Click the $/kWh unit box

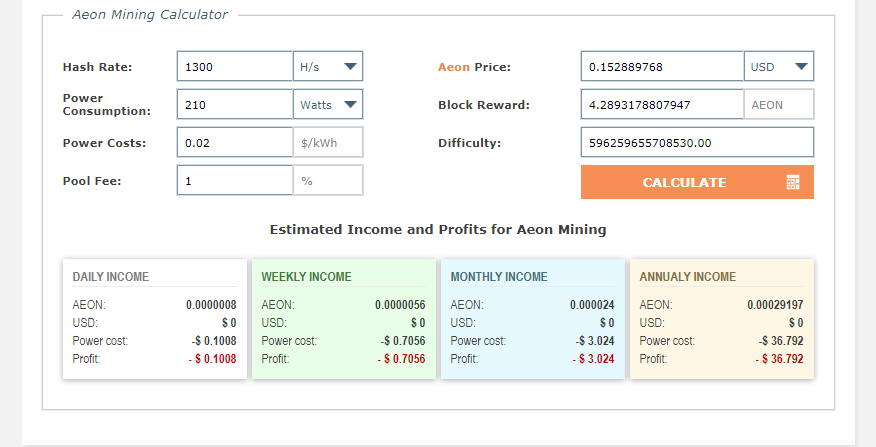coord(328,142)
